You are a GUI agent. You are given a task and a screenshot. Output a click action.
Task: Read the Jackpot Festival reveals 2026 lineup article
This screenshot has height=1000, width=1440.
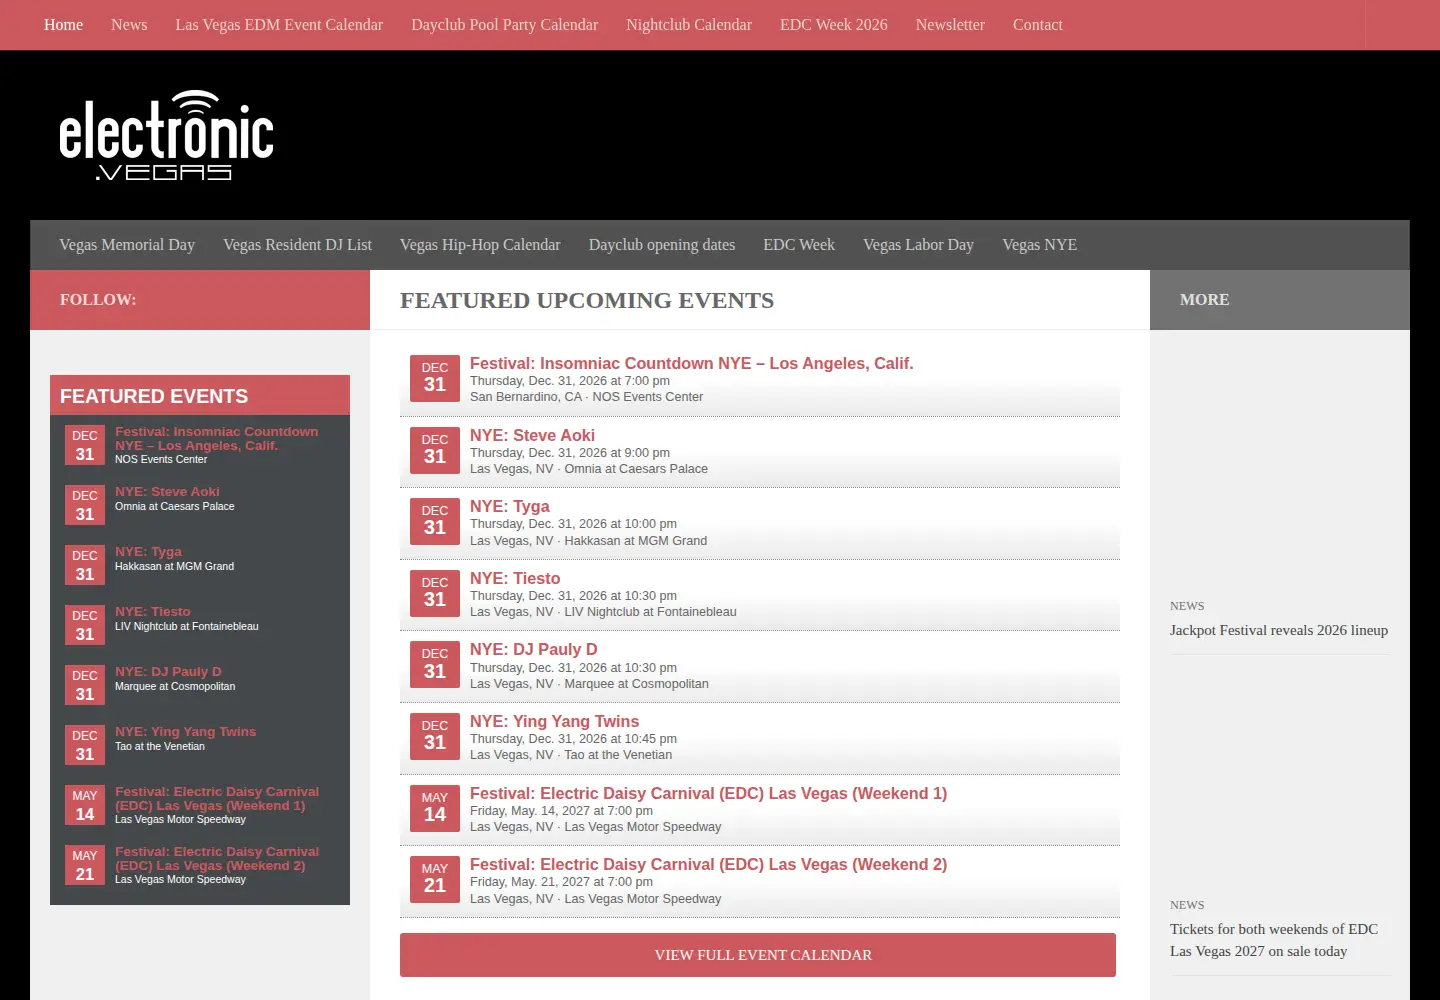pos(1279,630)
